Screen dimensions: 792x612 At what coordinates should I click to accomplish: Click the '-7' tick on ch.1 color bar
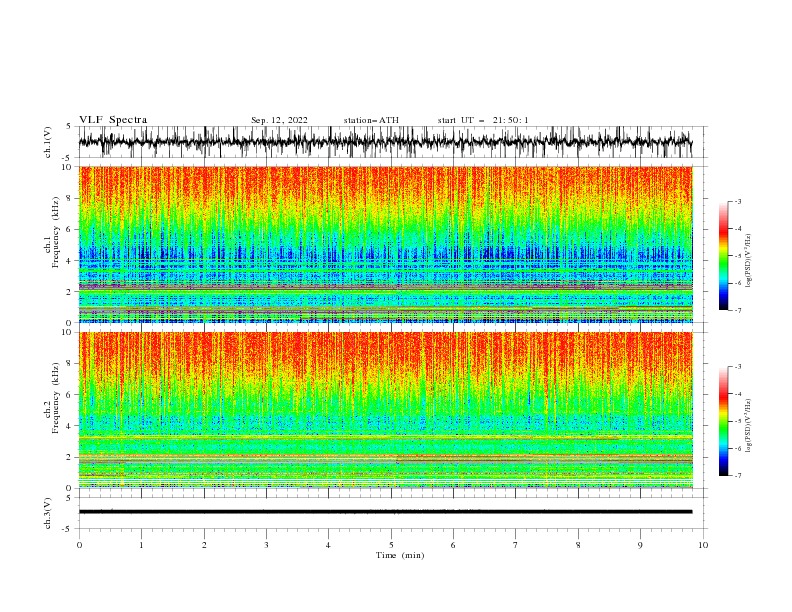point(737,311)
